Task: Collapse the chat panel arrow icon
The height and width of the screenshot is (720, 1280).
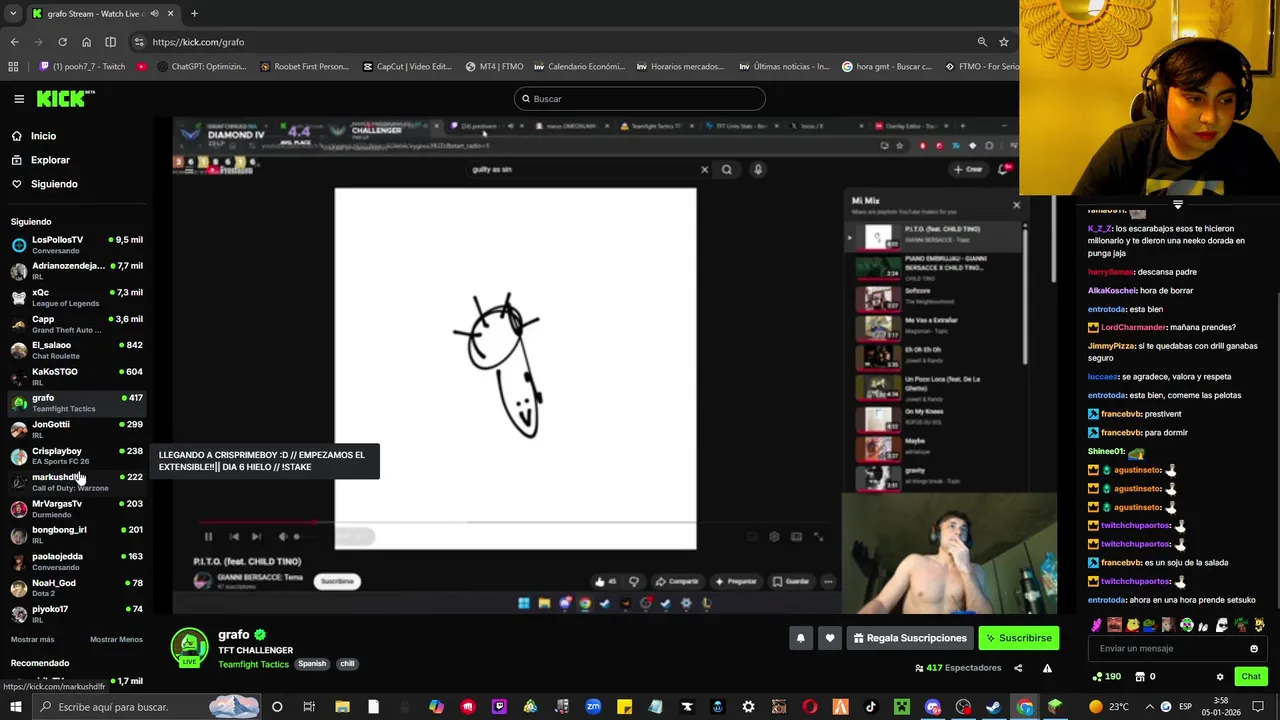Action: pyautogui.click(x=1177, y=204)
